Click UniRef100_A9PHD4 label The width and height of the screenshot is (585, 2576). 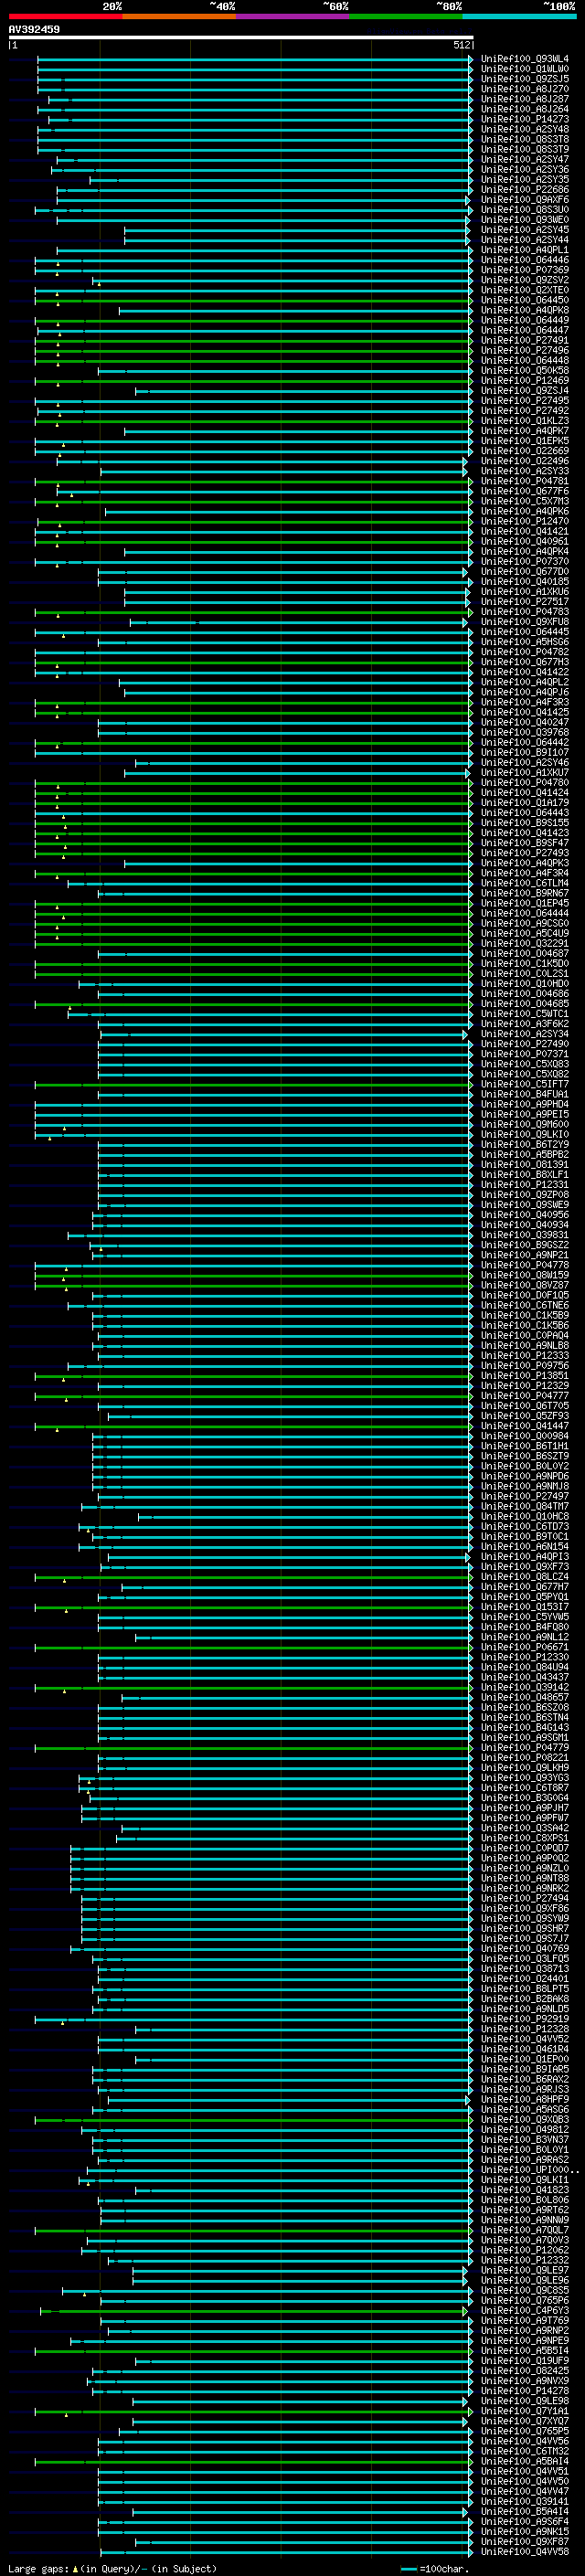[525, 1104]
